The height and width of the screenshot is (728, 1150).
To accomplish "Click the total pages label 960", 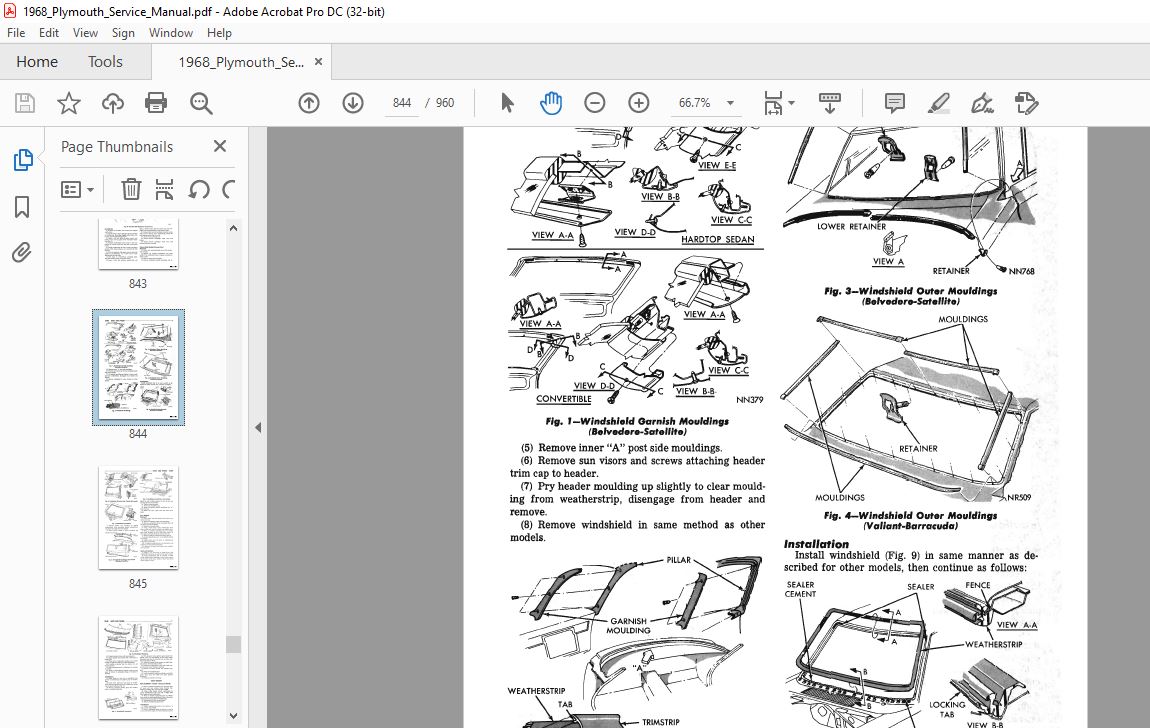I will coord(445,103).
